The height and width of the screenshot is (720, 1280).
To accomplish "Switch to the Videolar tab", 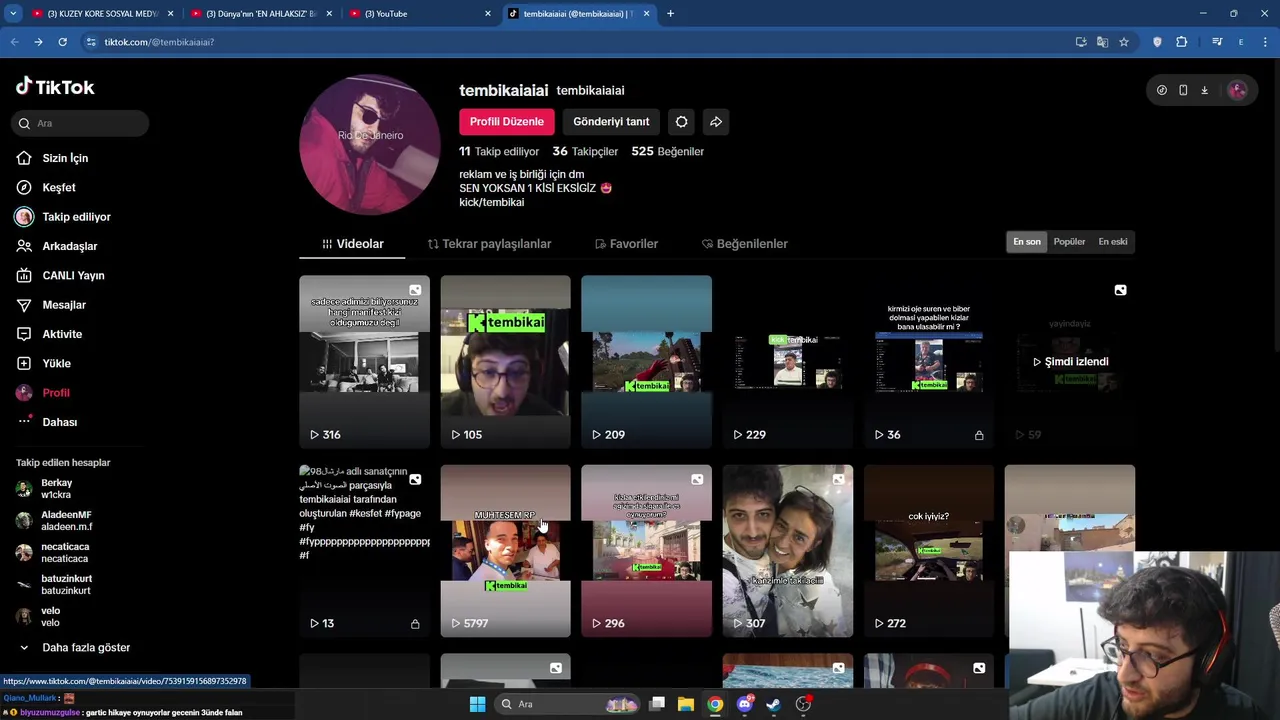I will coord(352,244).
